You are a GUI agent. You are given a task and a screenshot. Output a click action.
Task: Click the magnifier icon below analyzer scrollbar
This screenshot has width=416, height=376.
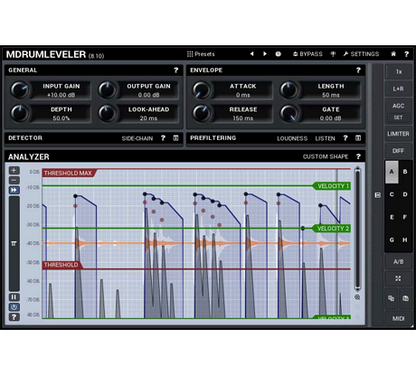click(358, 297)
